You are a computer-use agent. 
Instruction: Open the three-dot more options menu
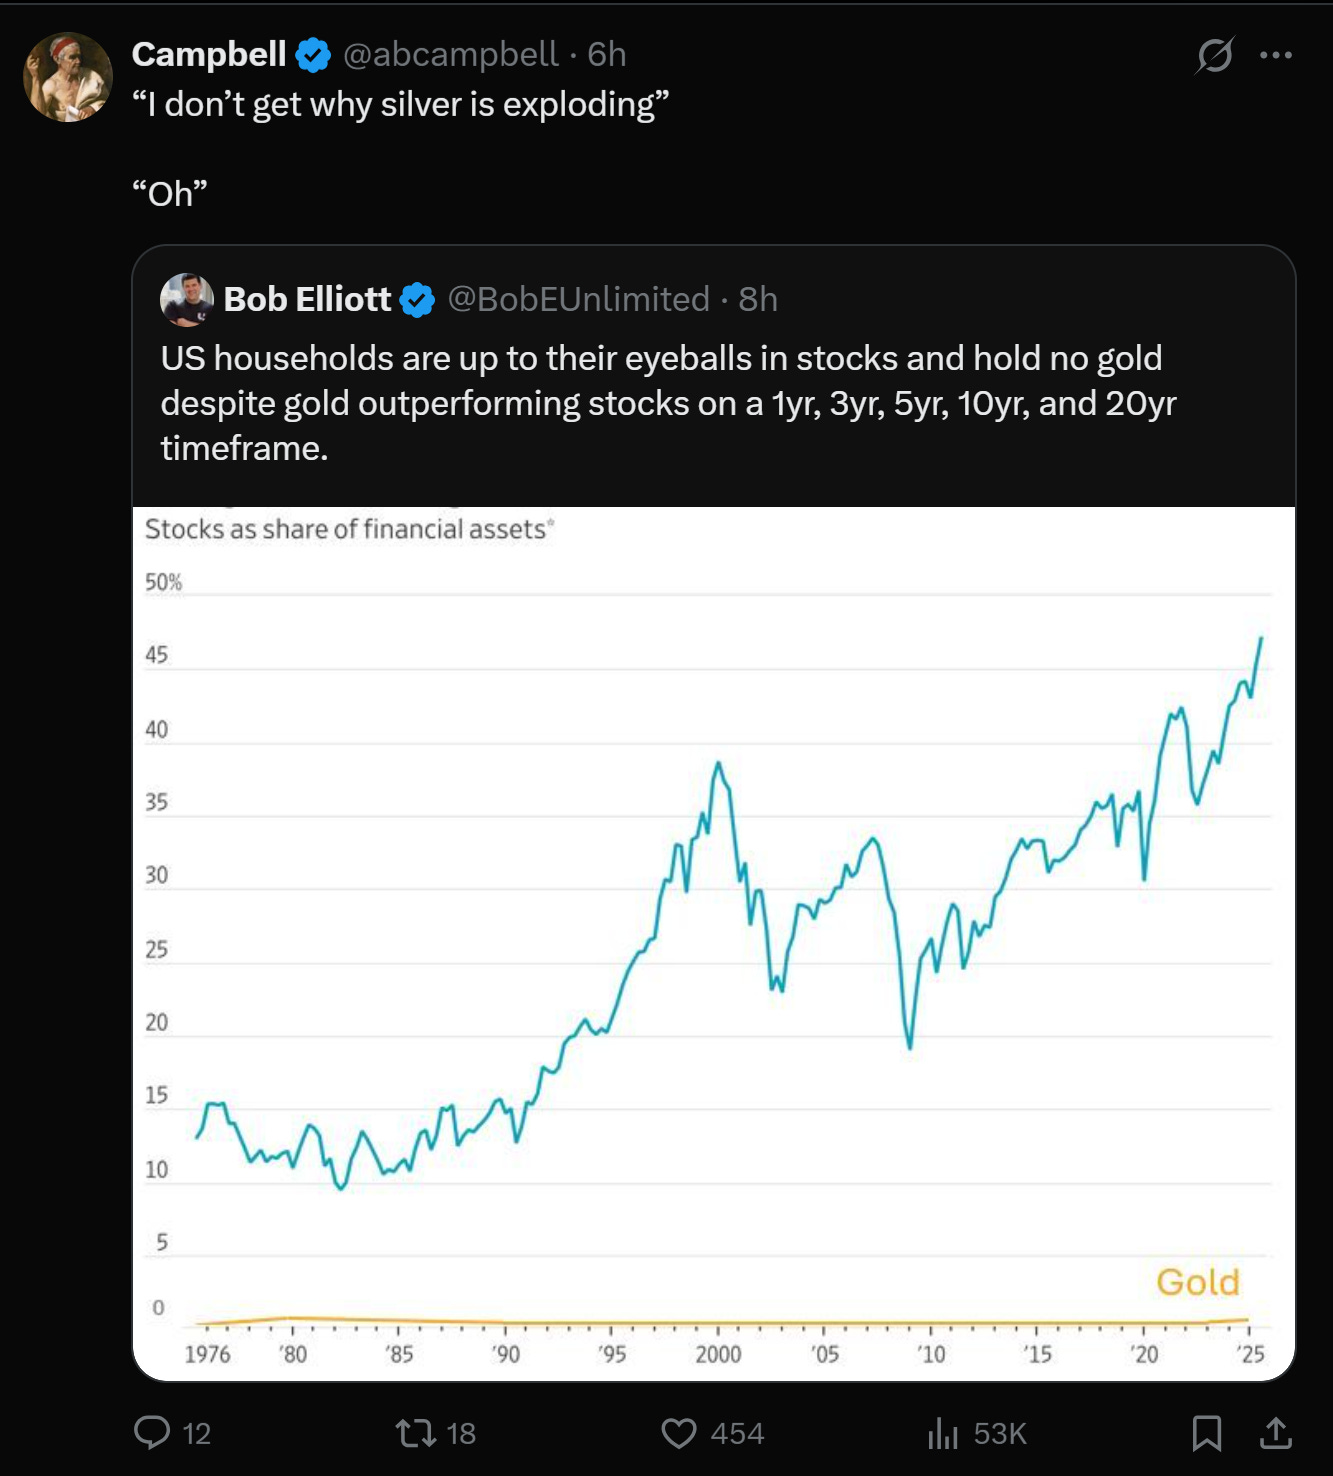pos(1276,55)
